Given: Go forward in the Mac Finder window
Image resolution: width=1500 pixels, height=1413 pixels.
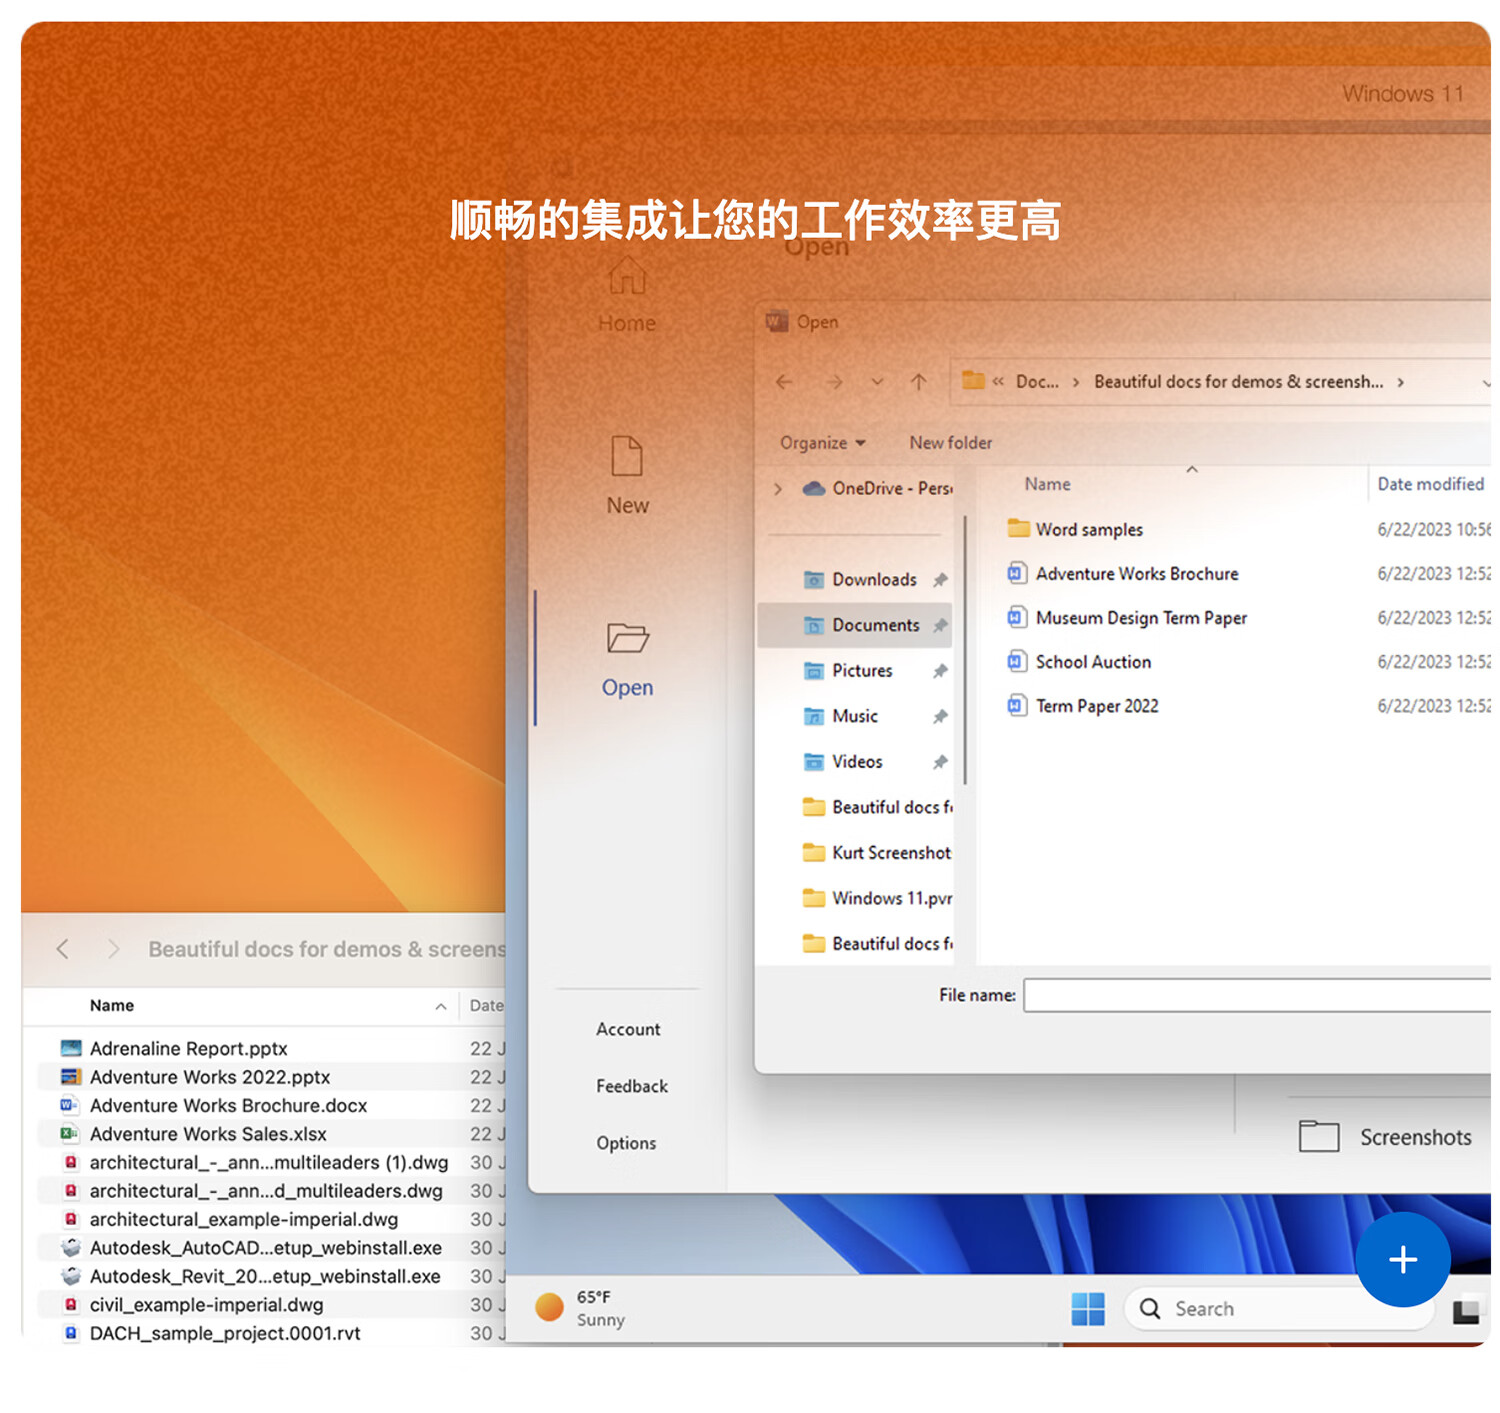Looking at the screenshot, I should (113, 950).
